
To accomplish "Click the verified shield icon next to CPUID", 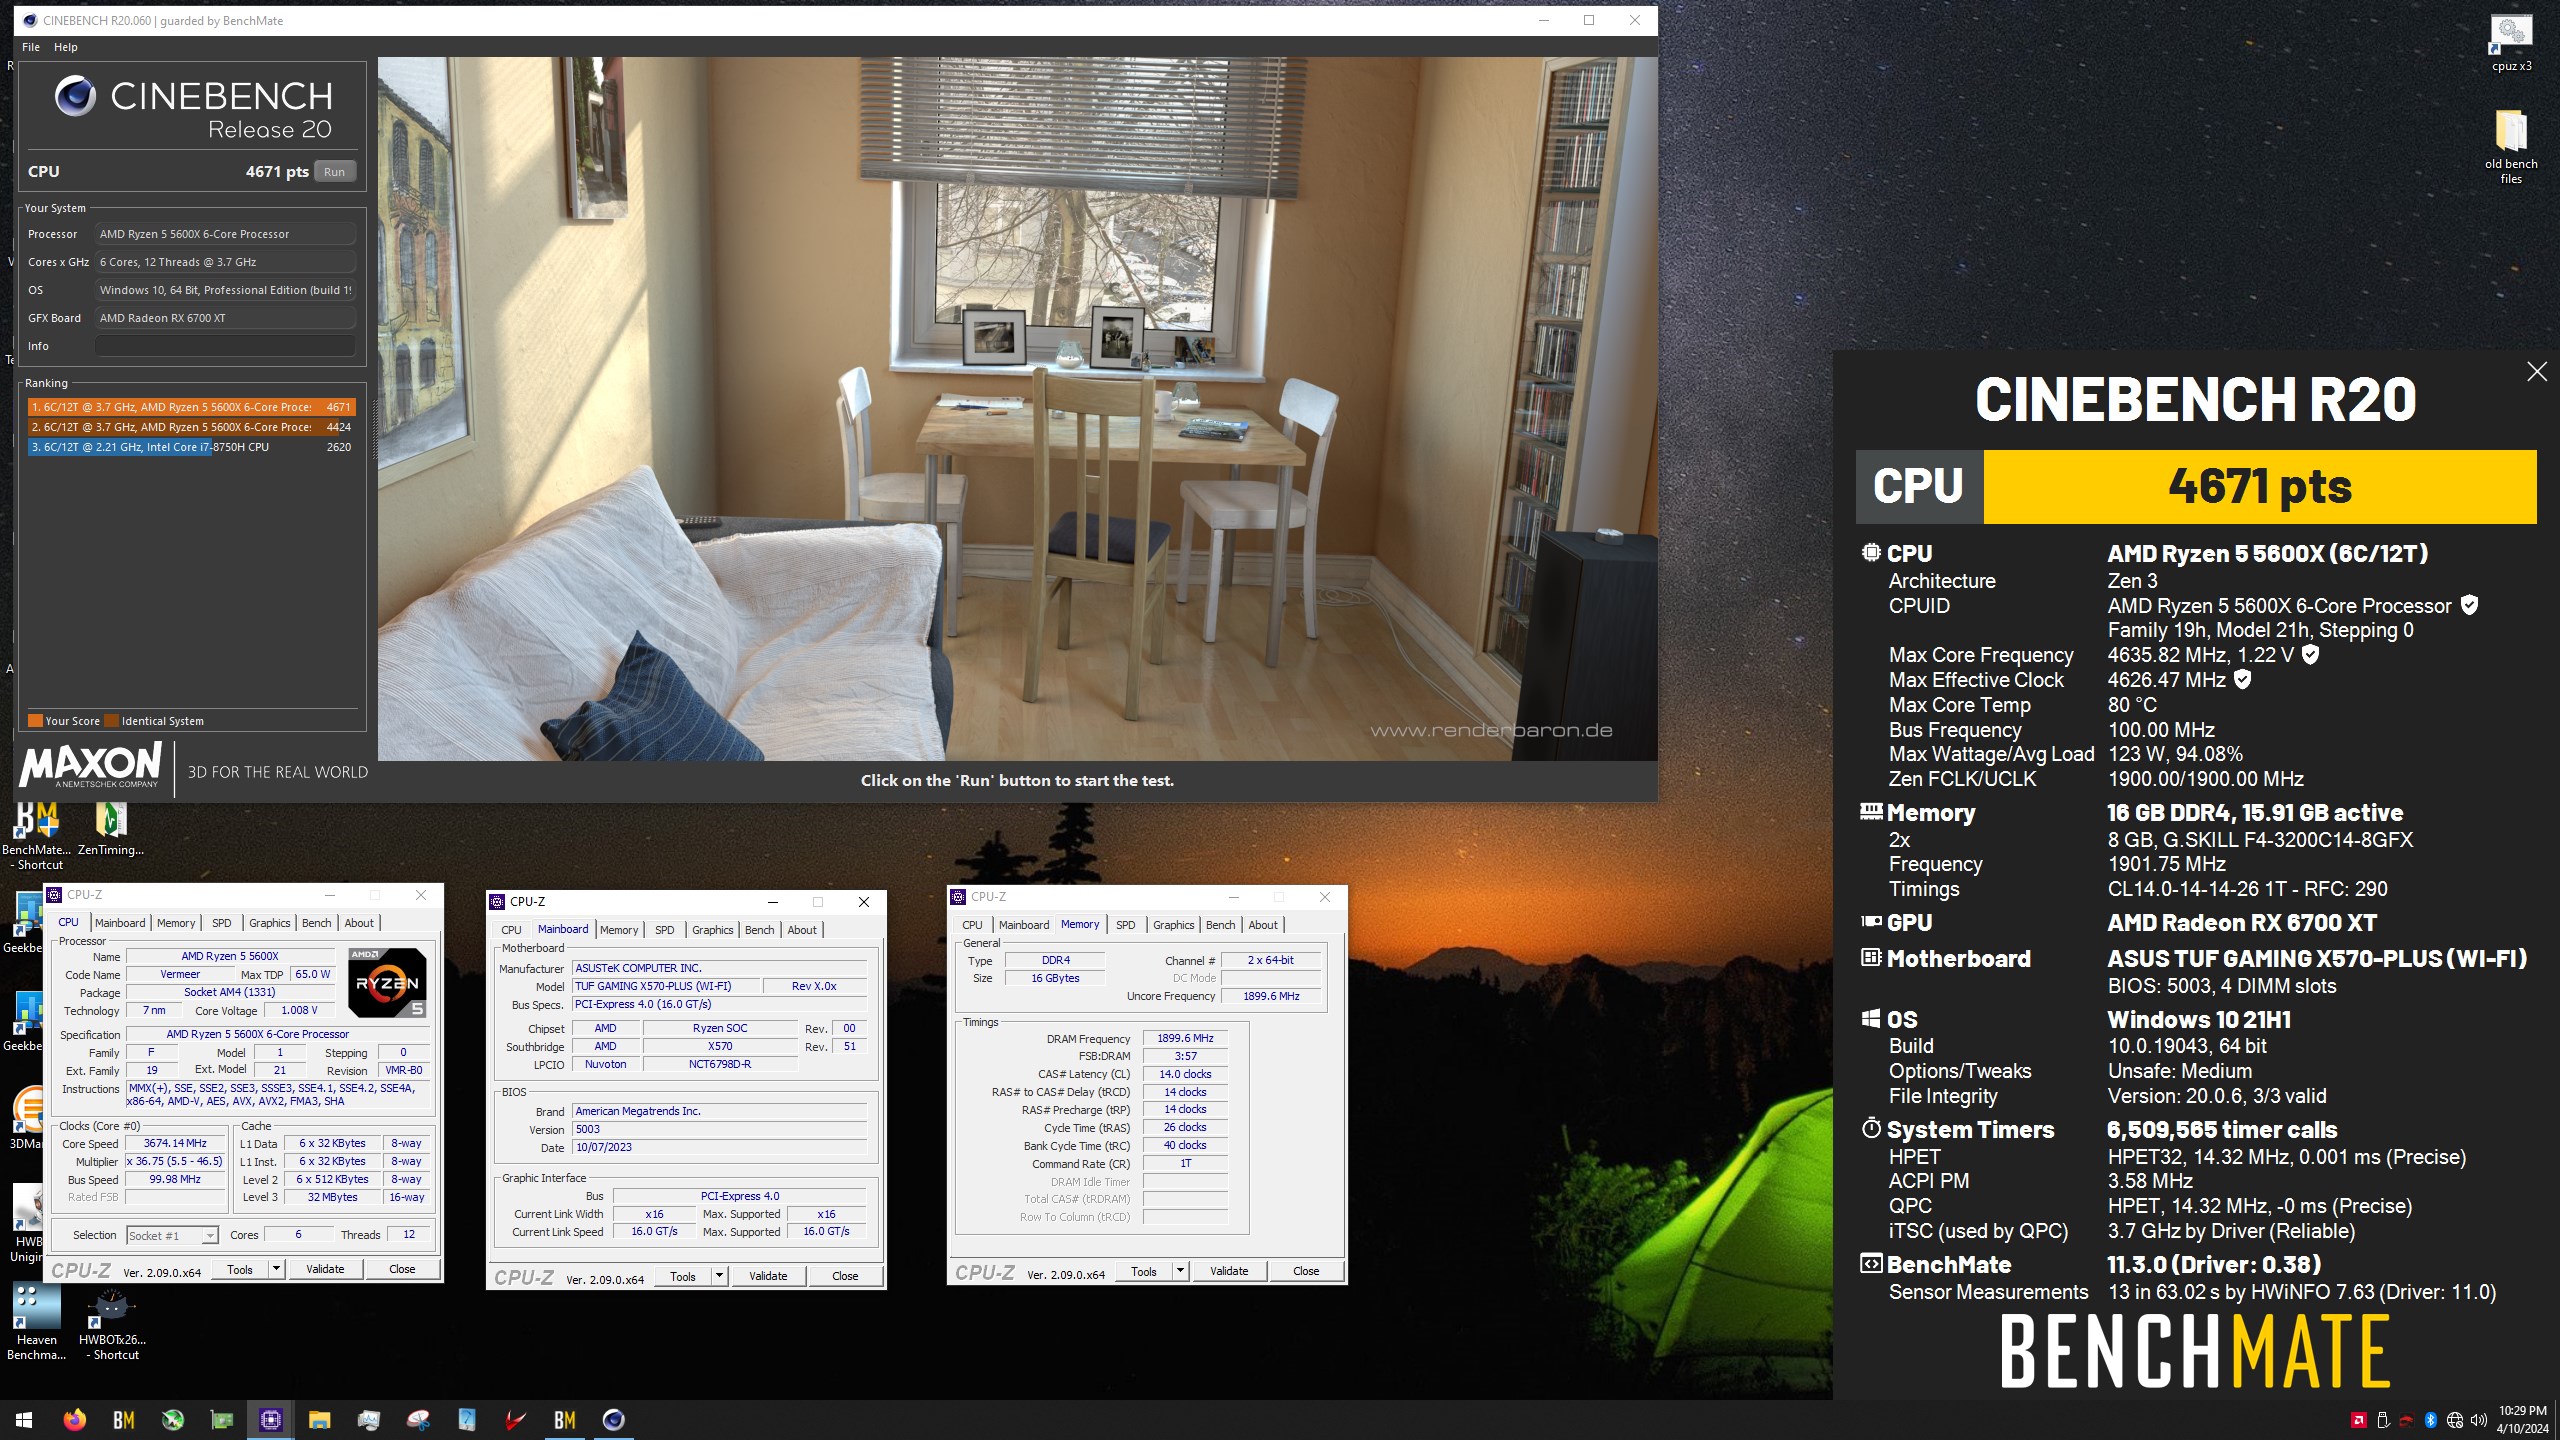I will (2469, 605).
